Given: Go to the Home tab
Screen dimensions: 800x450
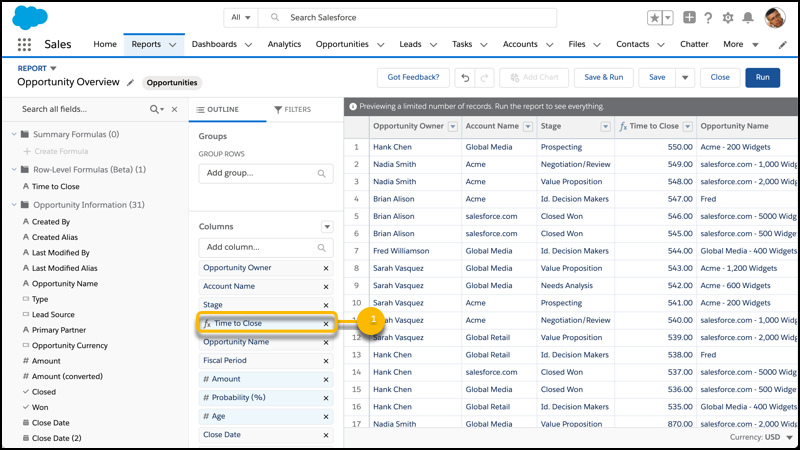Looking at the screenshot, I should [x=105, y=44].
